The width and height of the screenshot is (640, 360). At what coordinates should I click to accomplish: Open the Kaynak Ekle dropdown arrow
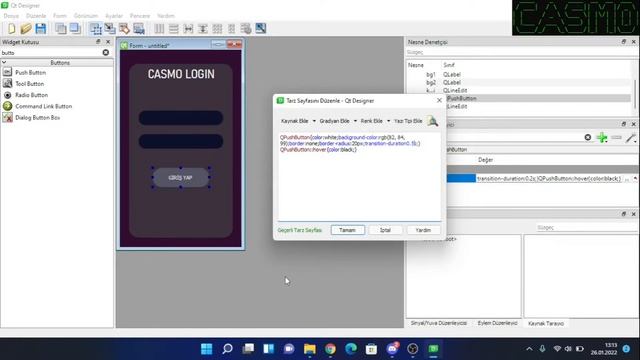point(314,121)
